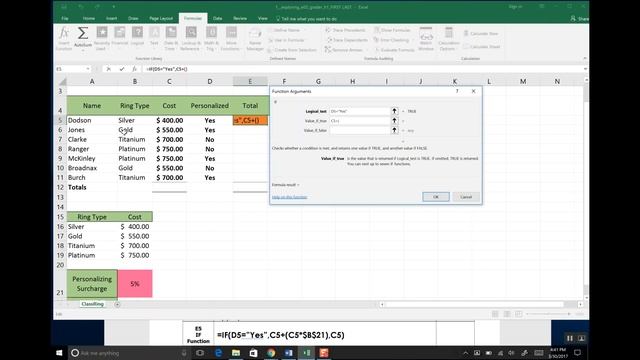Click the horizontal scrollbar right arrow
This screenshot has width=640, height=360.
point(580,304)
